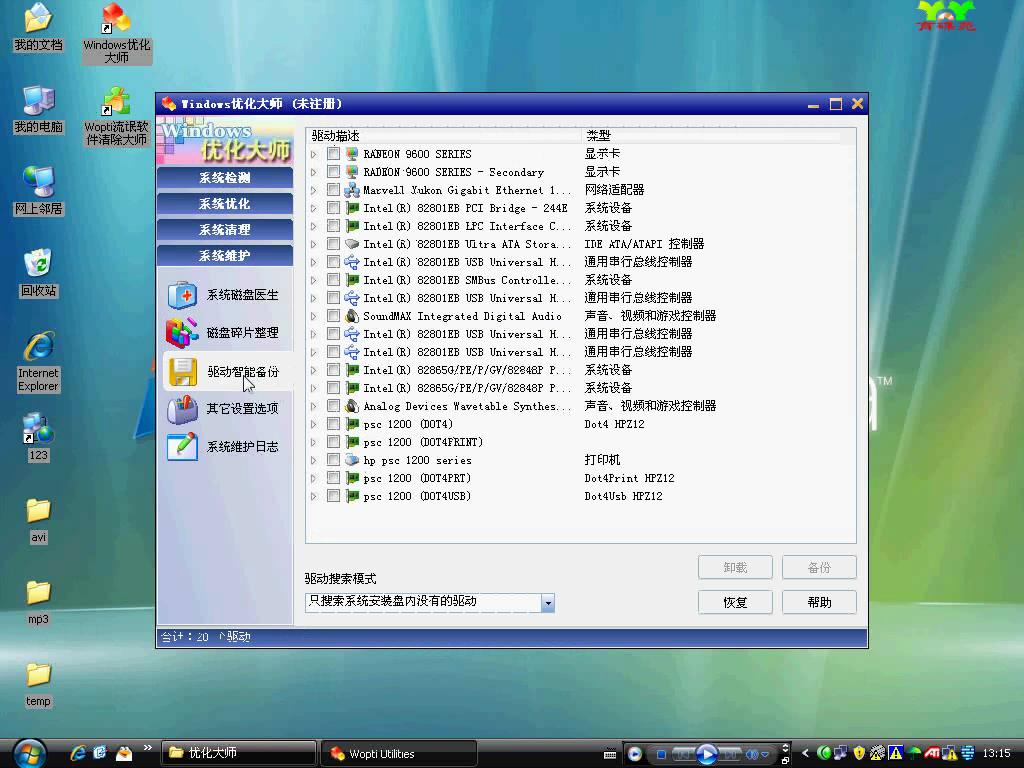Expand the psc 1200 (DOT4PRINT) driver row
Screen dimensions: 1024x768
coord(314,442)
